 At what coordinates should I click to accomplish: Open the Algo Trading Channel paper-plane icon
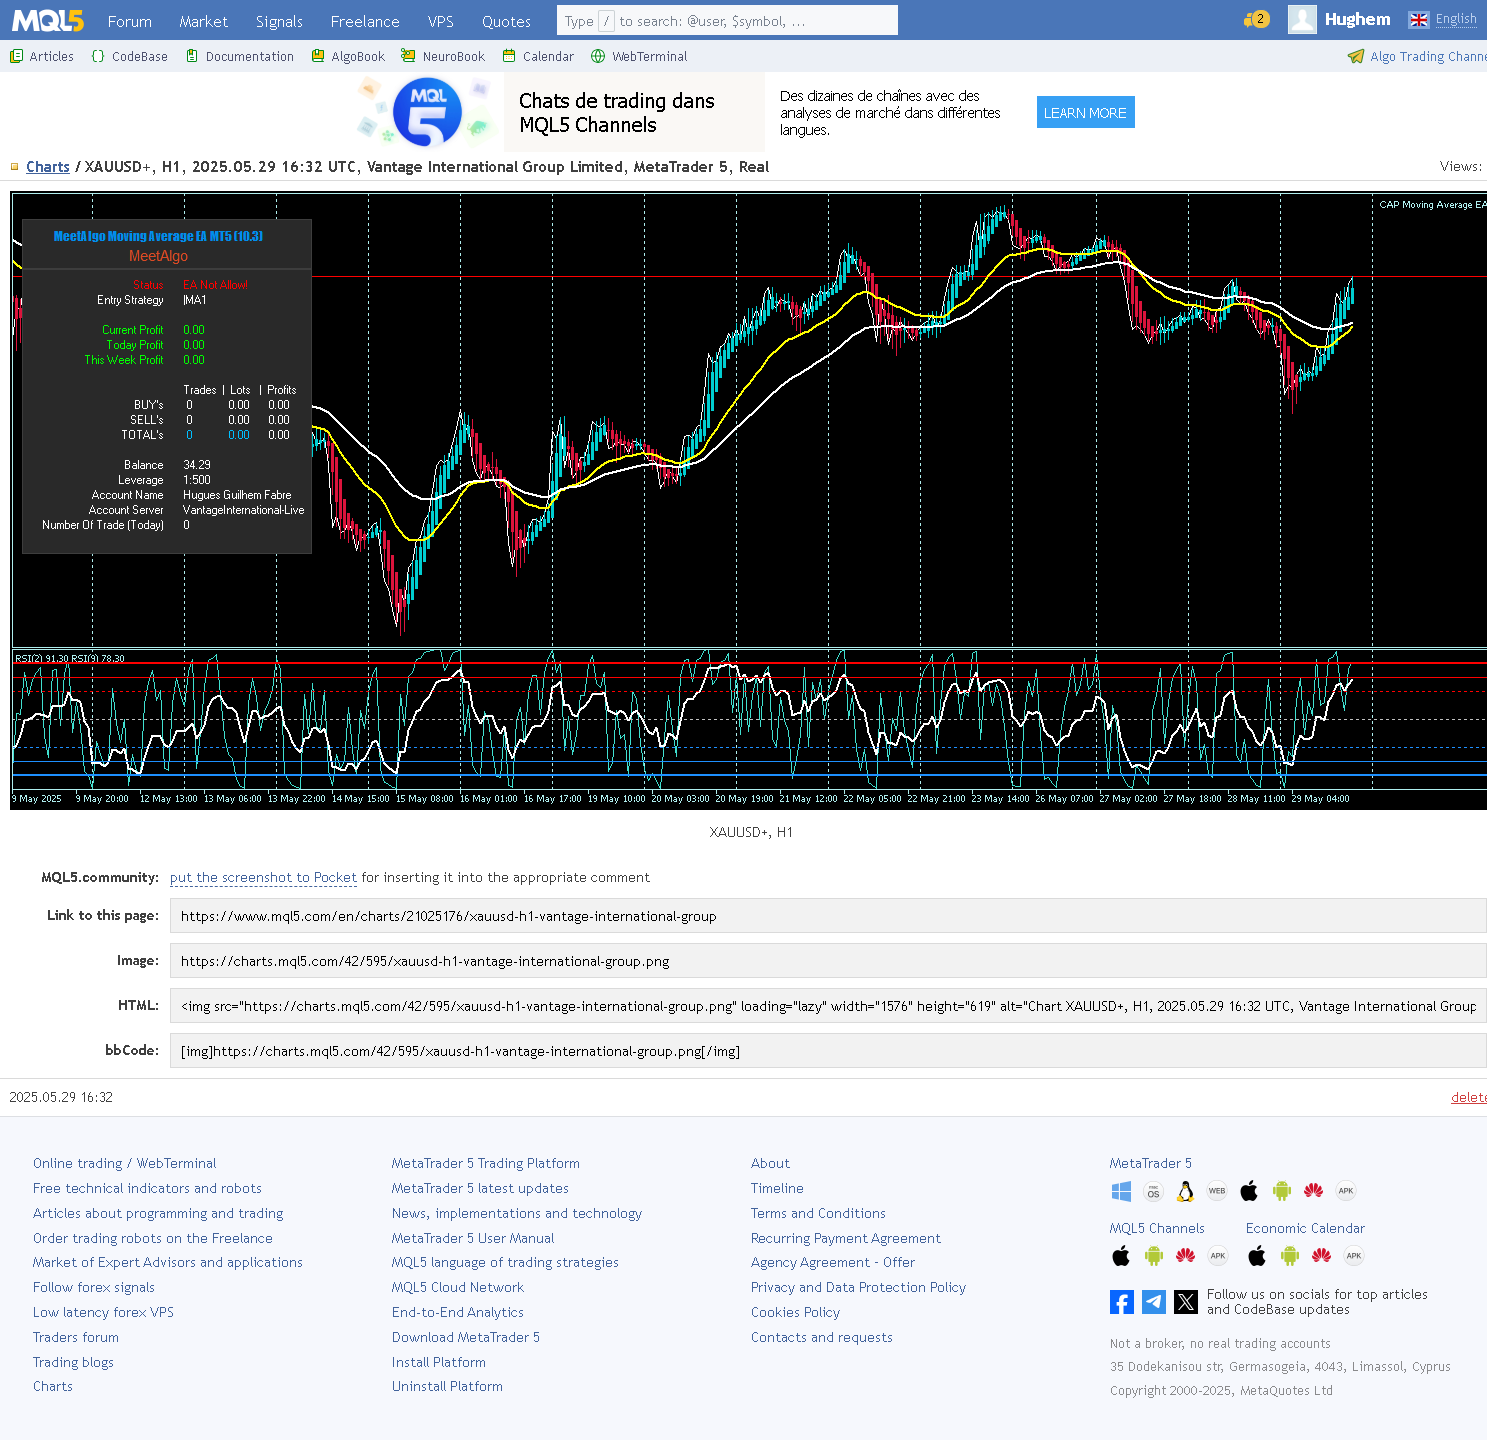click(1356, 56)
